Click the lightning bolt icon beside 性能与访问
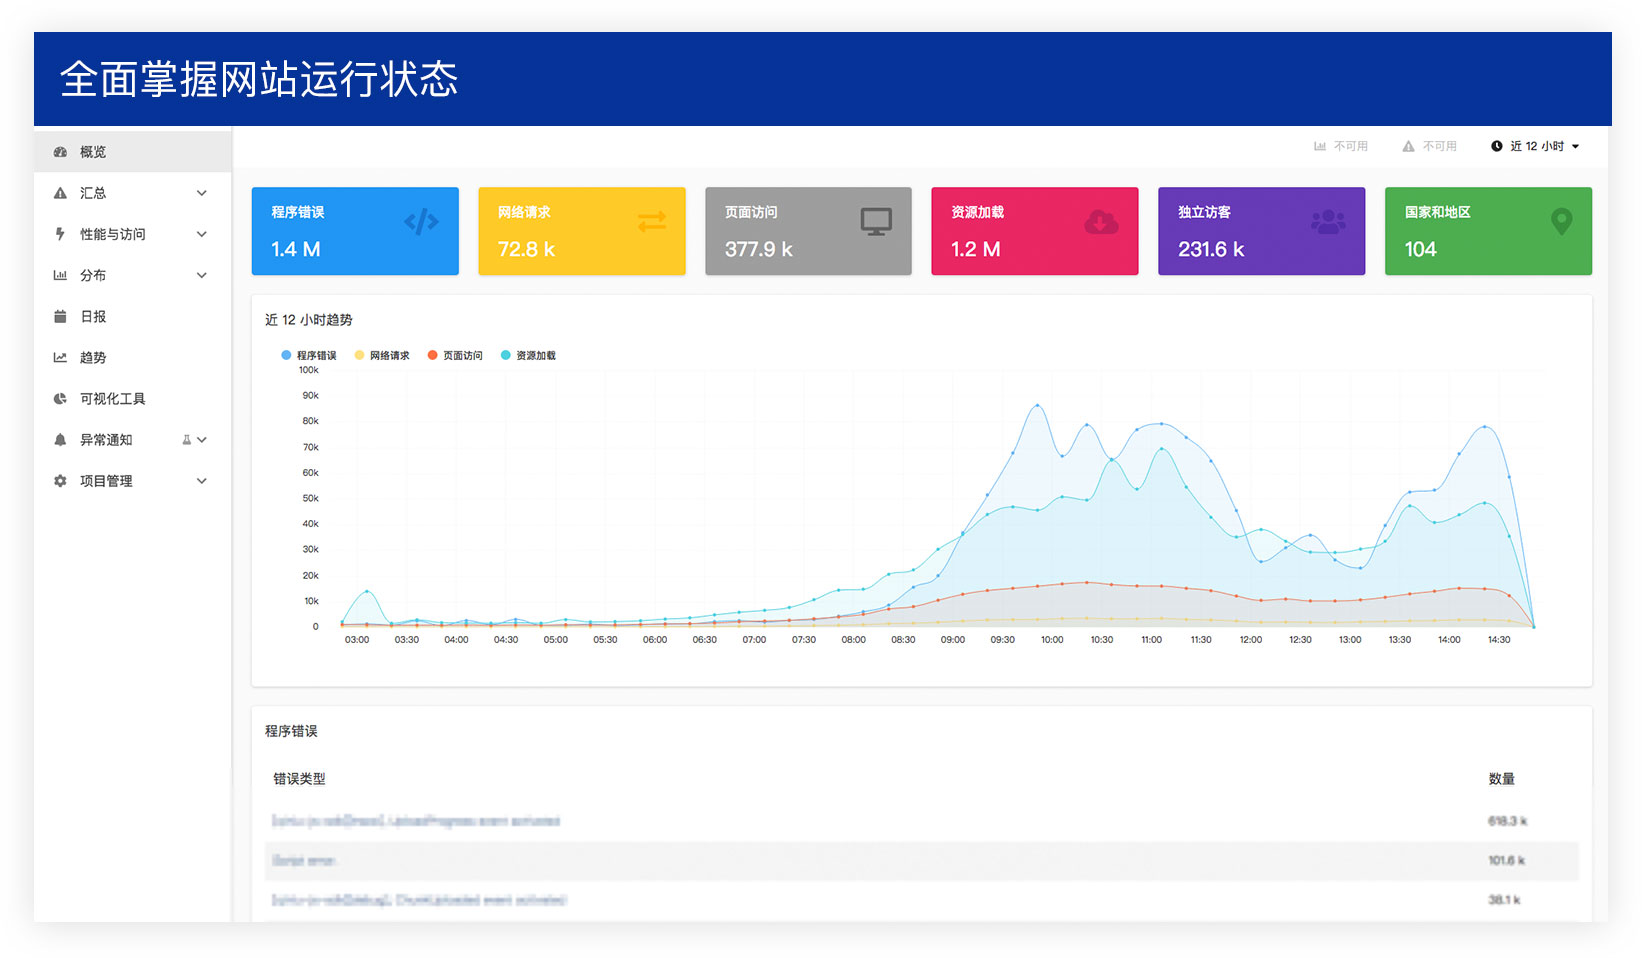Viewport: 1642px width, 958px height. pos(60,234)
